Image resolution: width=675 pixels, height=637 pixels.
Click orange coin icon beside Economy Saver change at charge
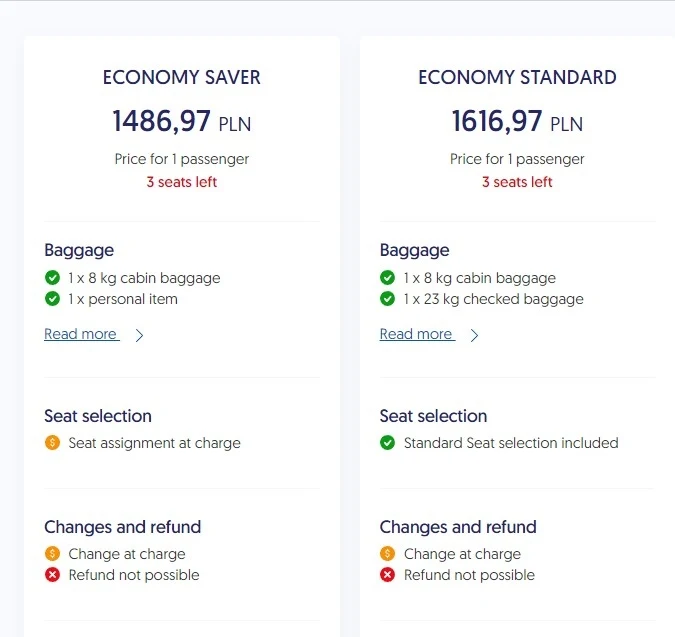tap(52, 554)
